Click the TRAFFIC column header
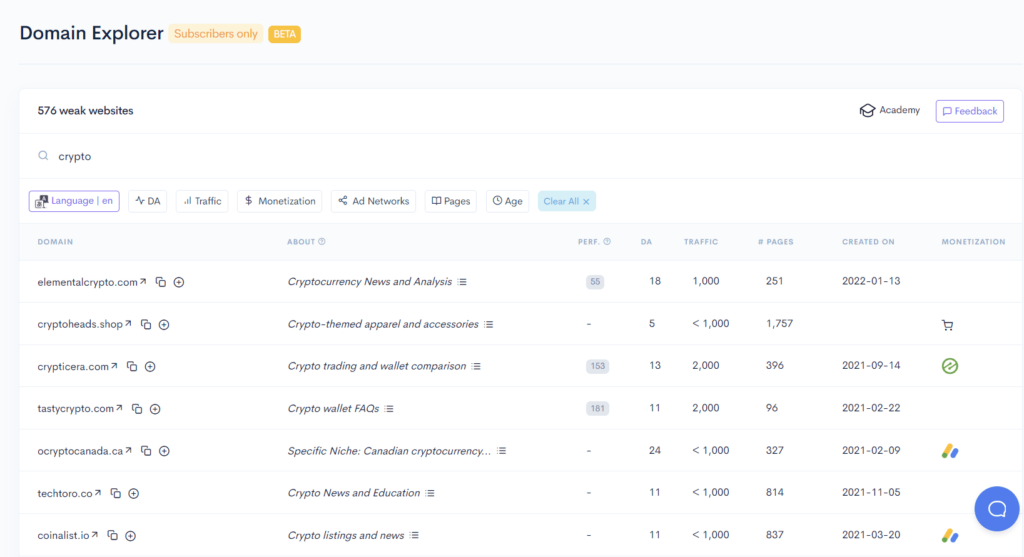Screen dimensions: 1024x557 coord(701,242)
